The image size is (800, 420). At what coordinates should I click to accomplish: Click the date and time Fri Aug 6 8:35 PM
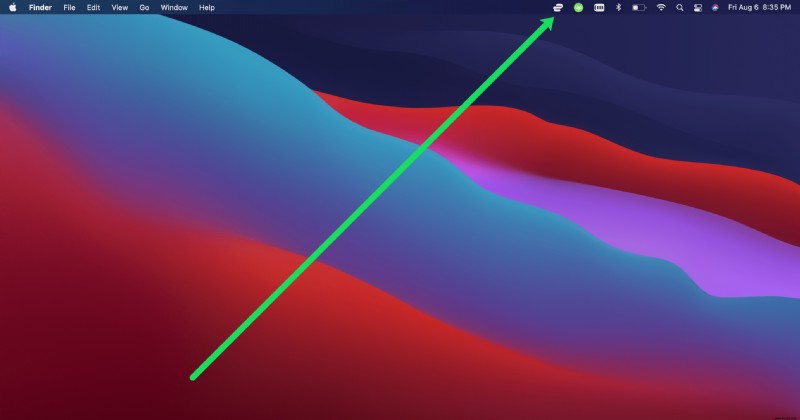pyautogui.click(x=759, y=8)
